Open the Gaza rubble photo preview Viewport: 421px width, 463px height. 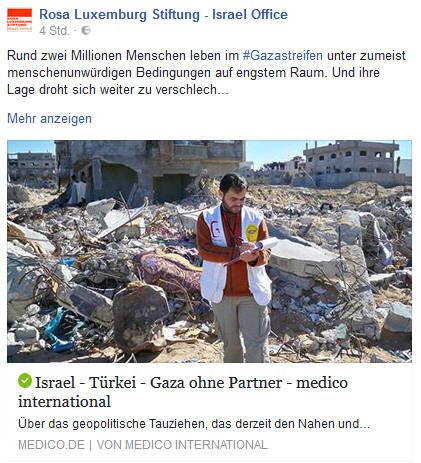coord(209,251)
